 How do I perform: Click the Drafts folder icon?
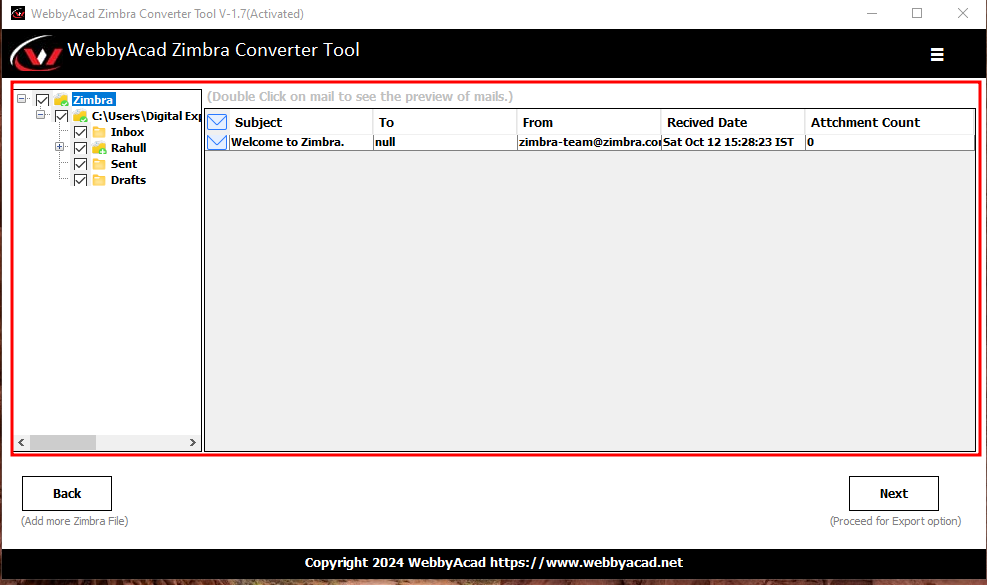click(x=99, y=180)
